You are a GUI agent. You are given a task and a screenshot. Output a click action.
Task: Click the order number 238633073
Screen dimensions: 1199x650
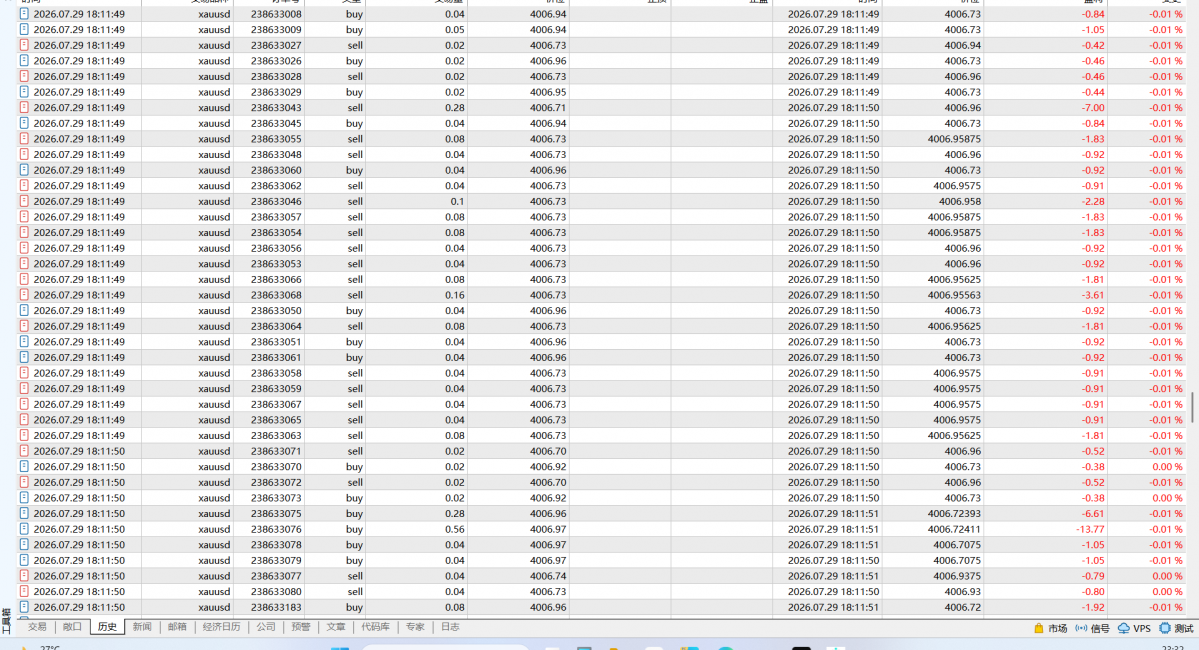point(276,498)
